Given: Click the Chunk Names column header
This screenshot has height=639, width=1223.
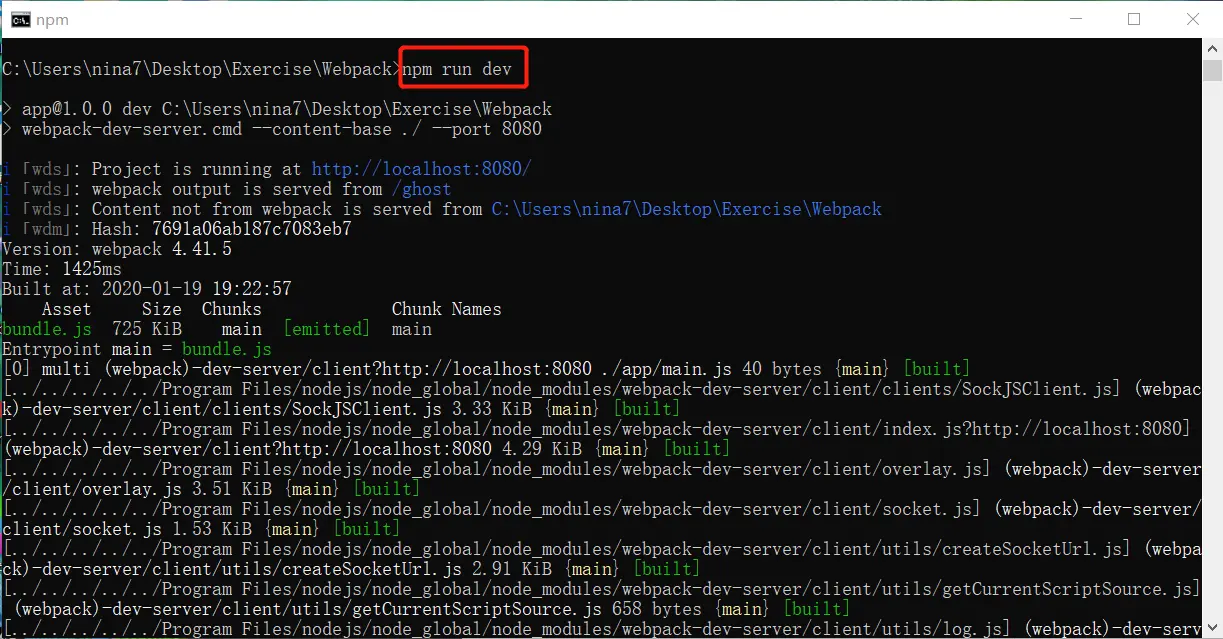Looking at the screenshot, I should tap(447, 309).
